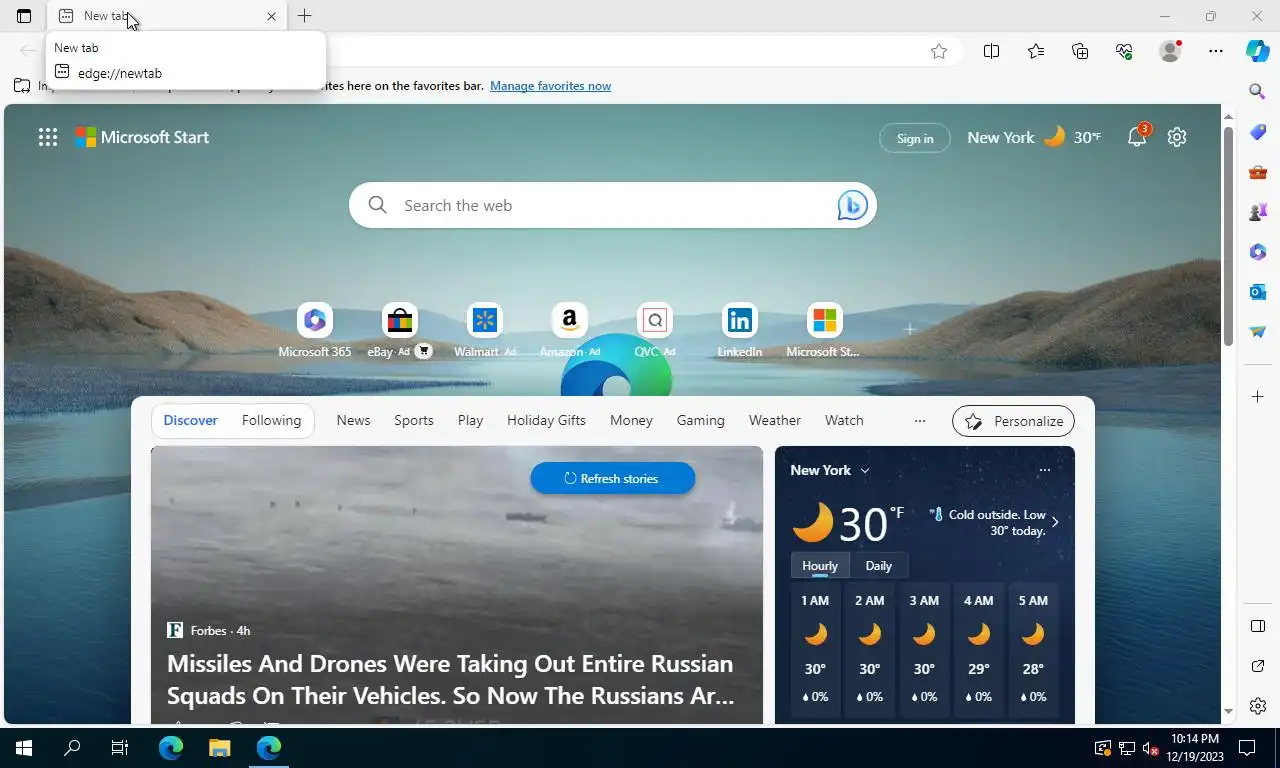Open the Watch feed tab
The width and height of the screenshot is (1280, 768).
click(844, 420)
